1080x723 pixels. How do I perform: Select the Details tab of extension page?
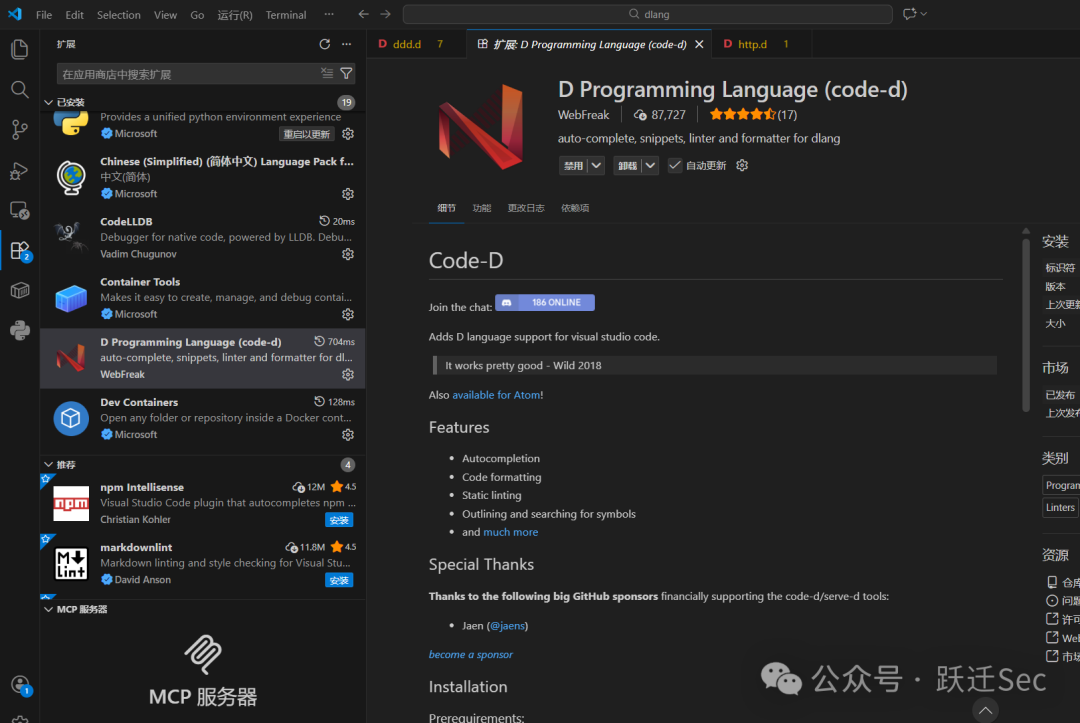[x=446, y=208]
